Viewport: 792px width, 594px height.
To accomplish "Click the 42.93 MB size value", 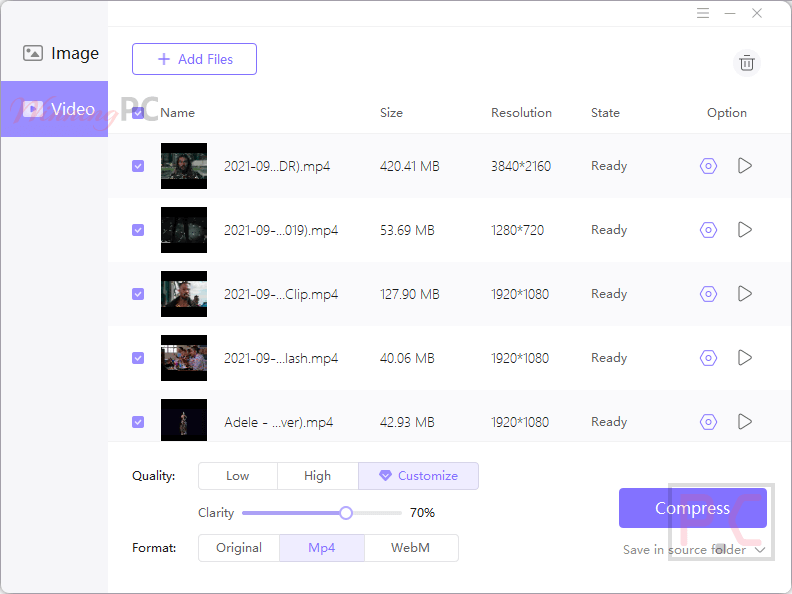I will [x=407, y=422].
